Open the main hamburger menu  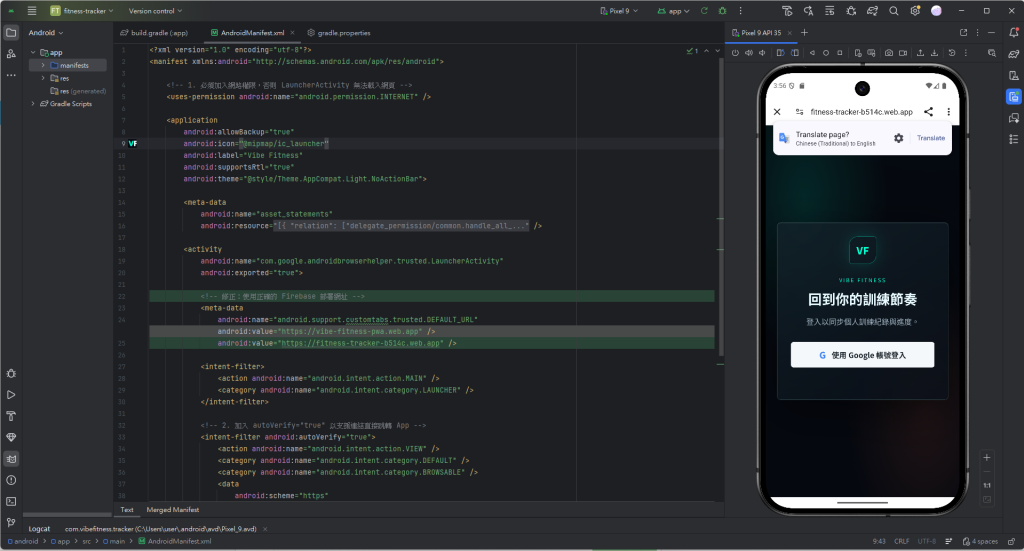[32, 11]
